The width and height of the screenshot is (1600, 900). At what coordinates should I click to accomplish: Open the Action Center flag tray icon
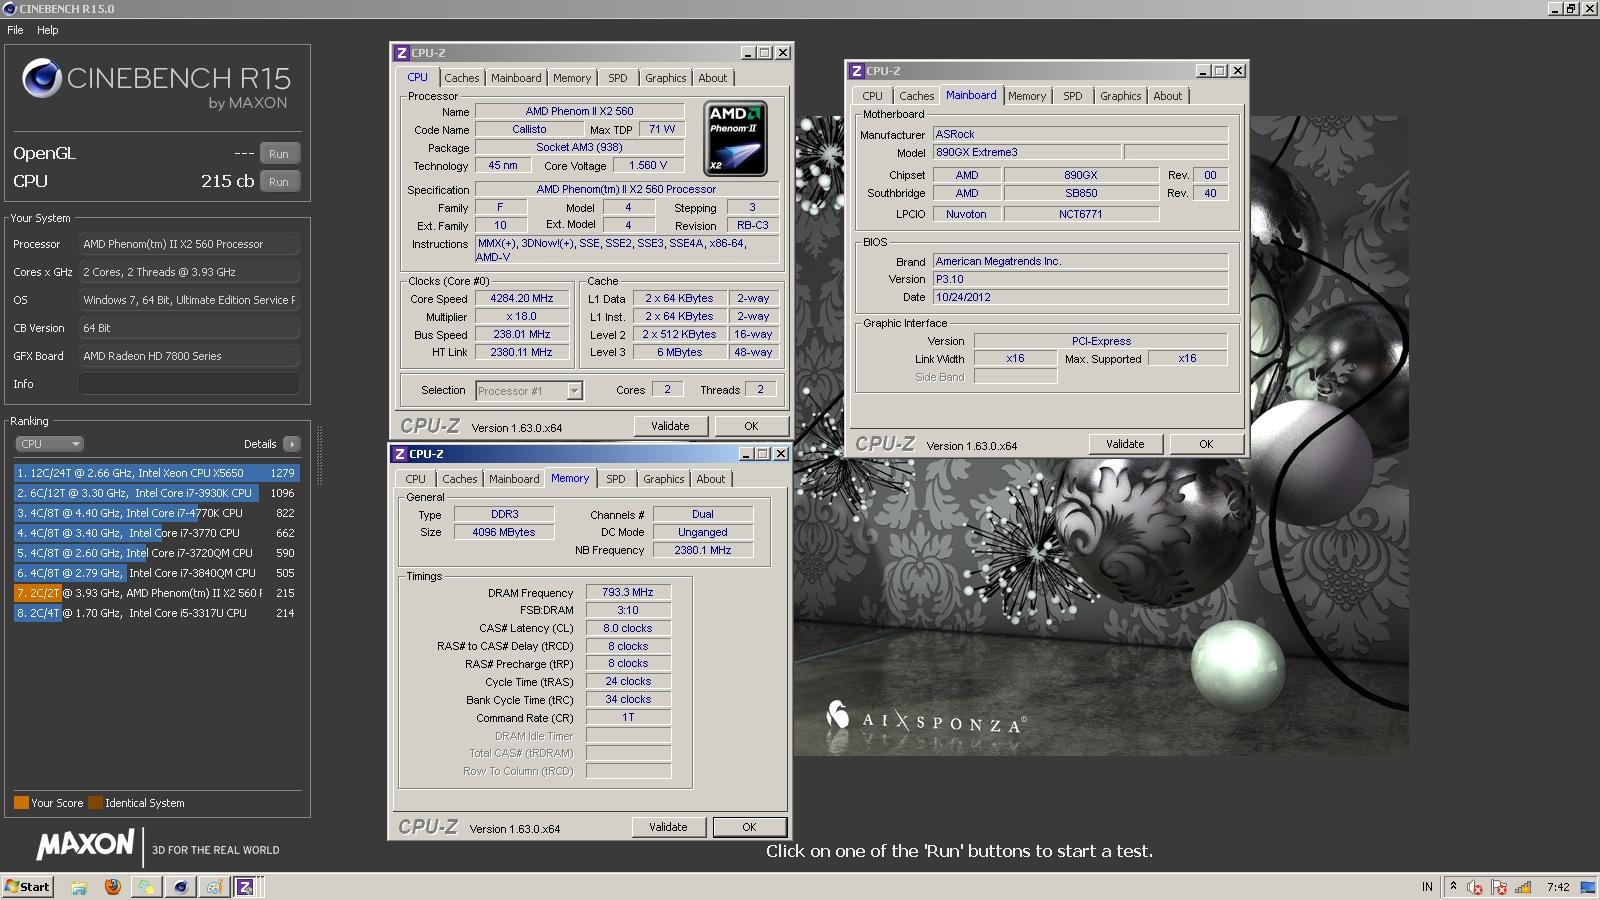tap(1499, 887)
